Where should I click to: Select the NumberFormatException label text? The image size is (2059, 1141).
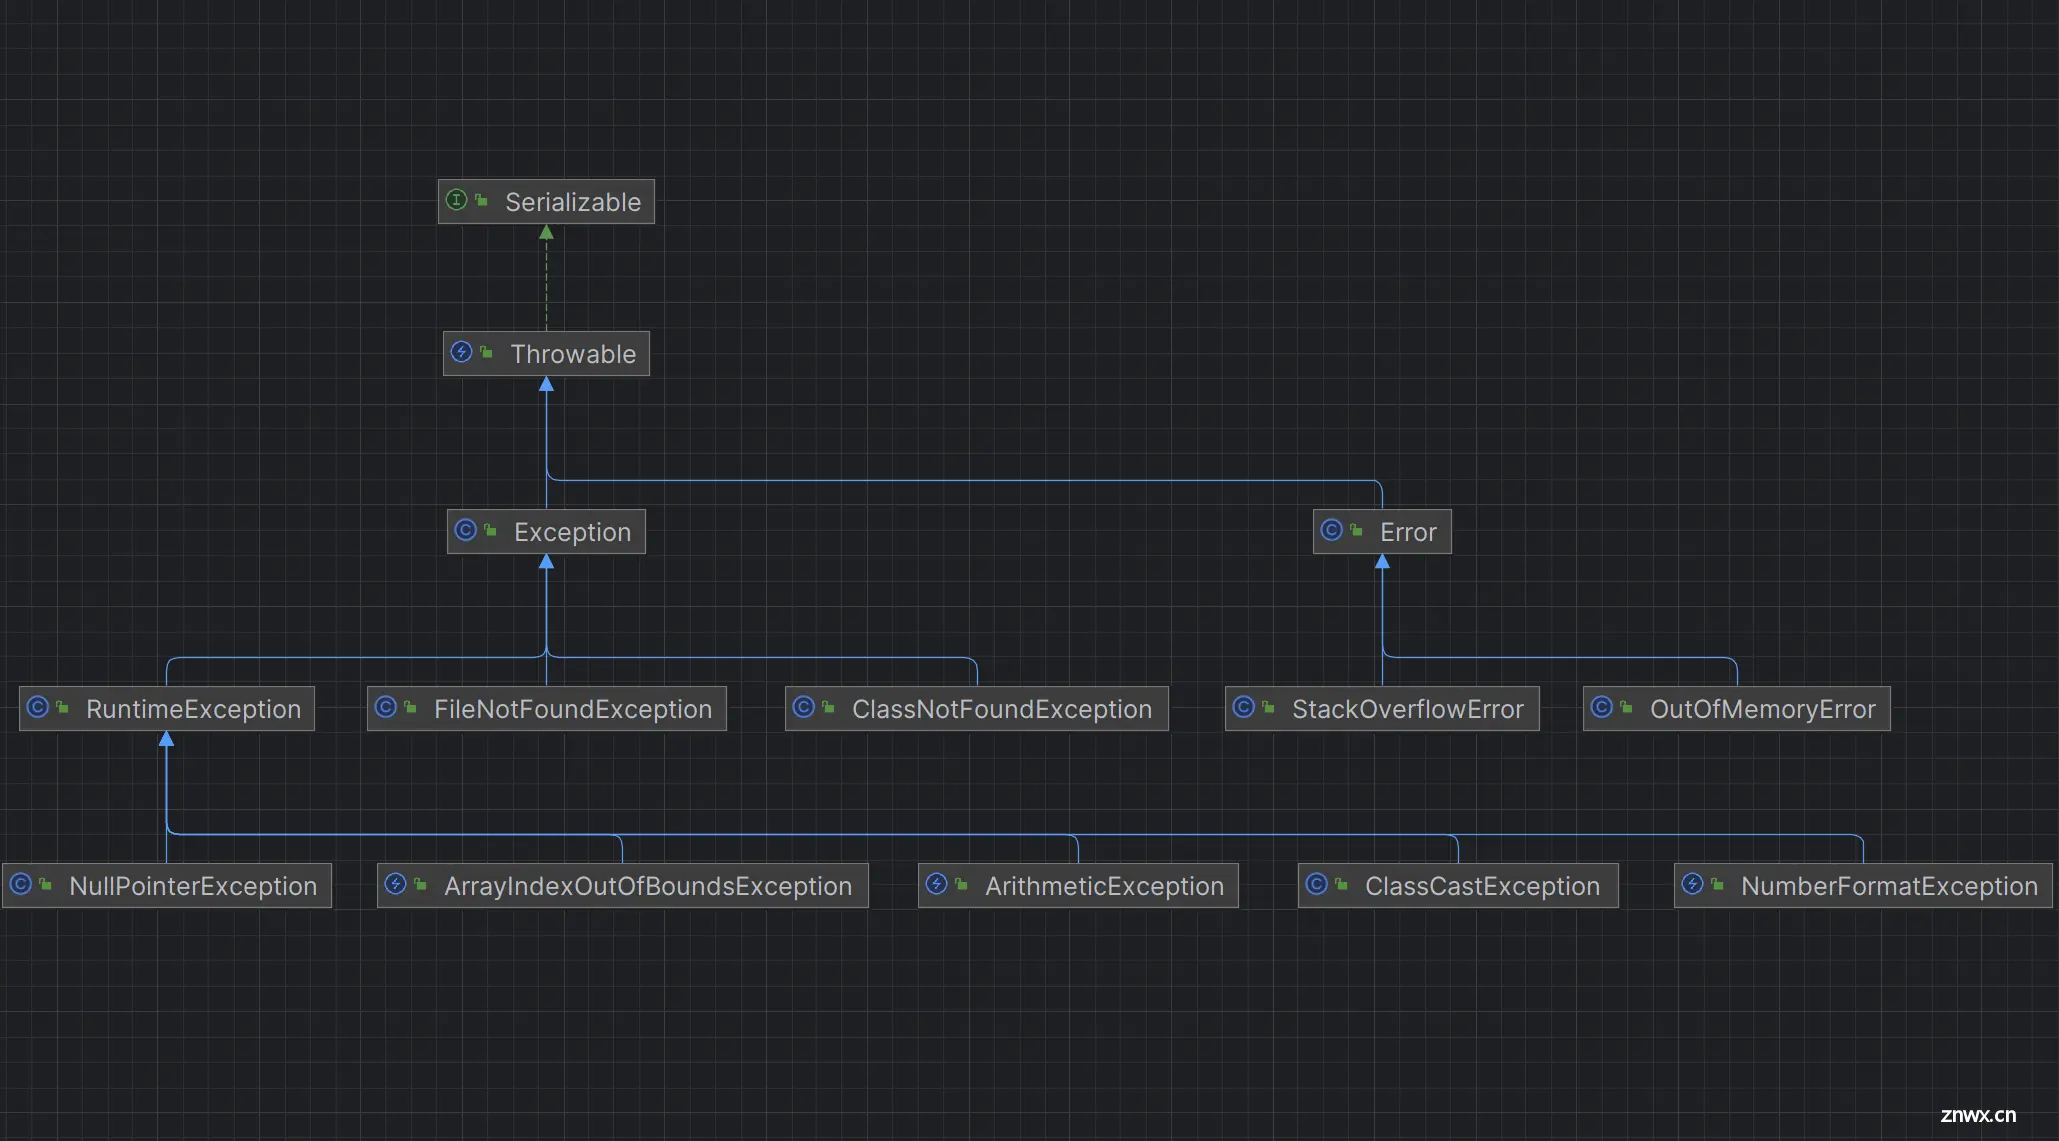[1890, 886]
